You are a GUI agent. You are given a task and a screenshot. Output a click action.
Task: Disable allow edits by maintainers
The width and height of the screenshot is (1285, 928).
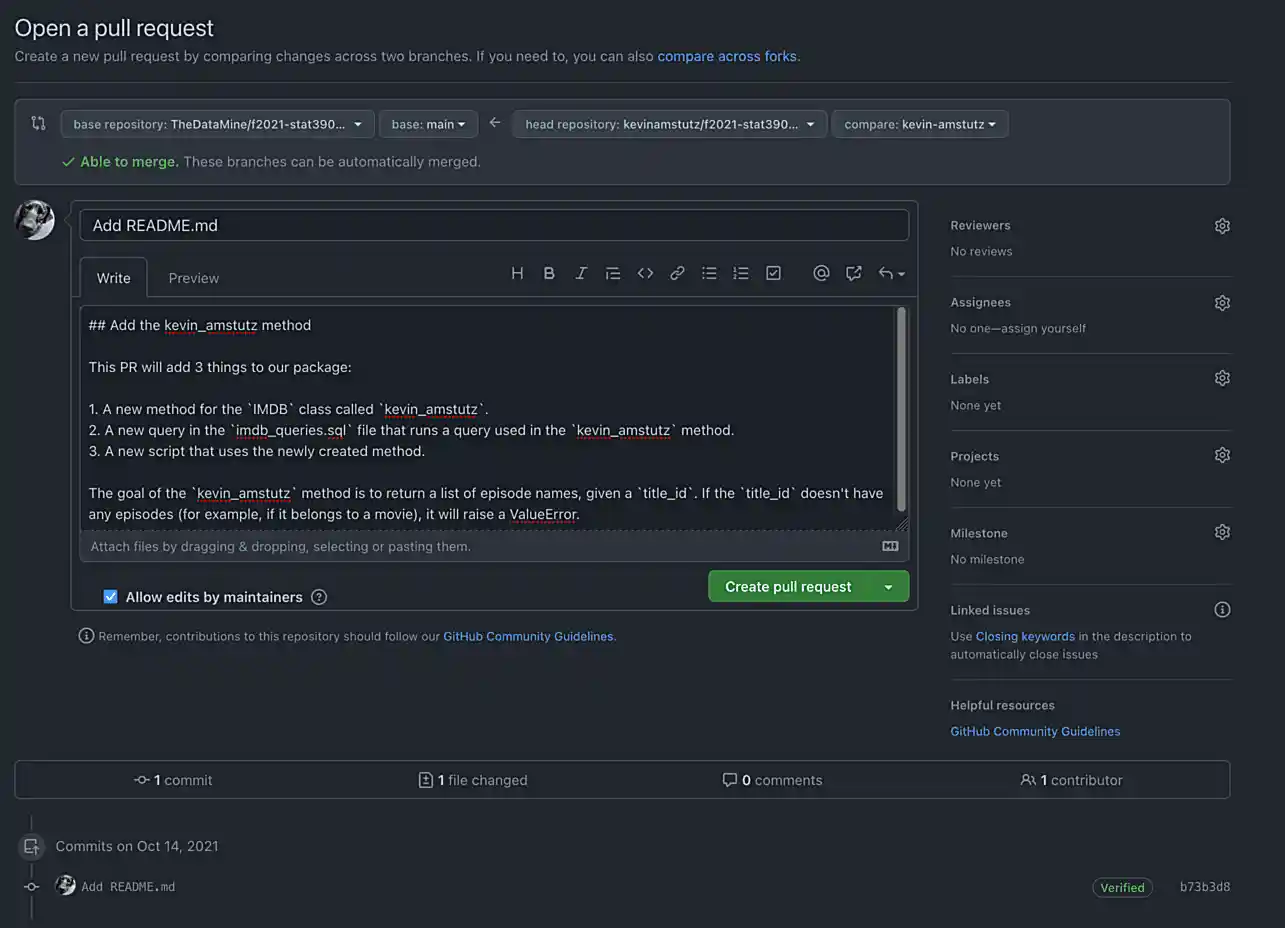(x=110, y=596)
